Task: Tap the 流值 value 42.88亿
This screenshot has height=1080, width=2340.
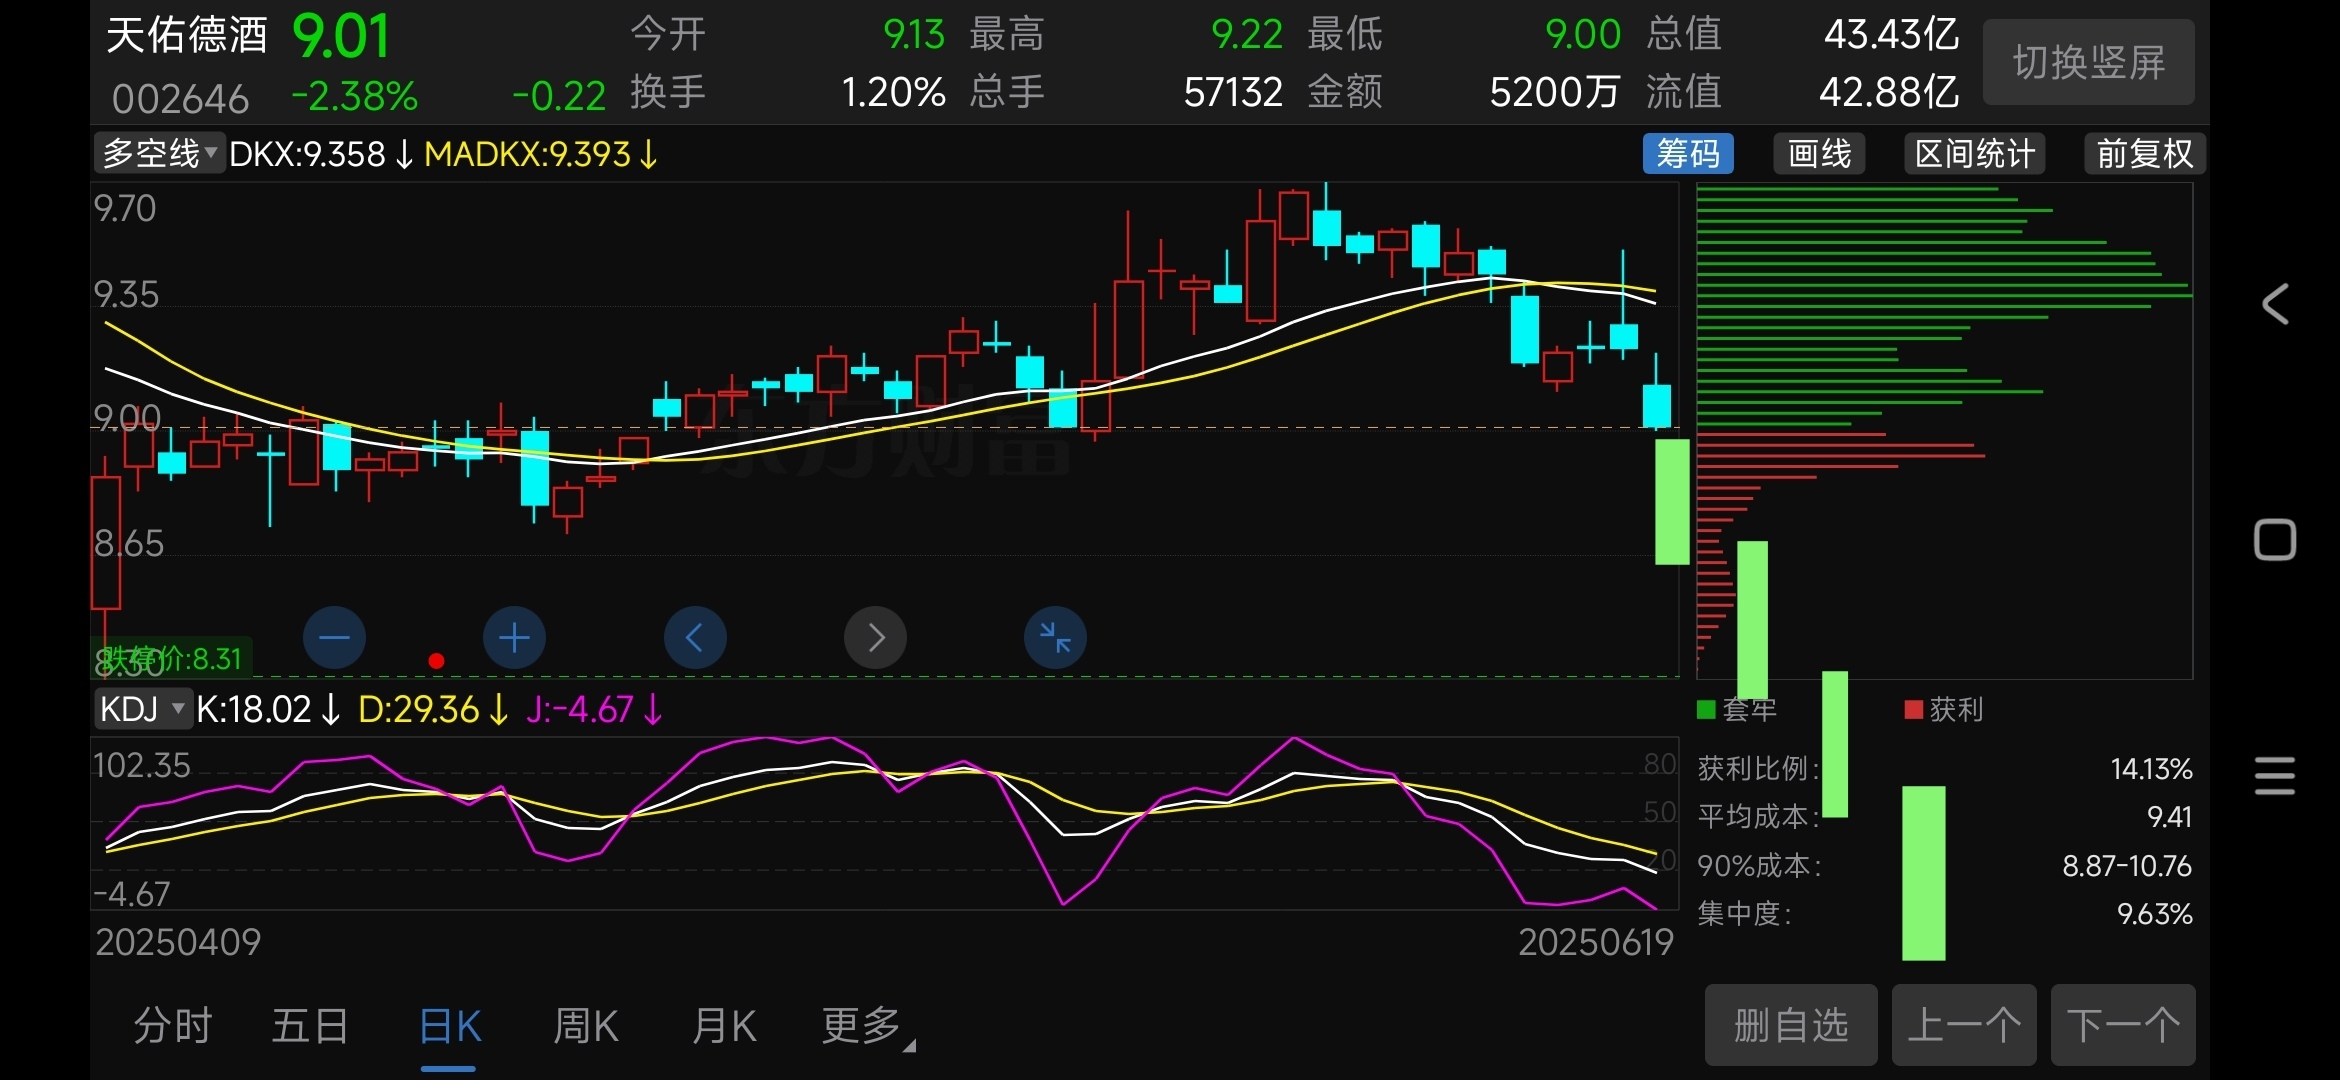Action: coord(1889,92)
